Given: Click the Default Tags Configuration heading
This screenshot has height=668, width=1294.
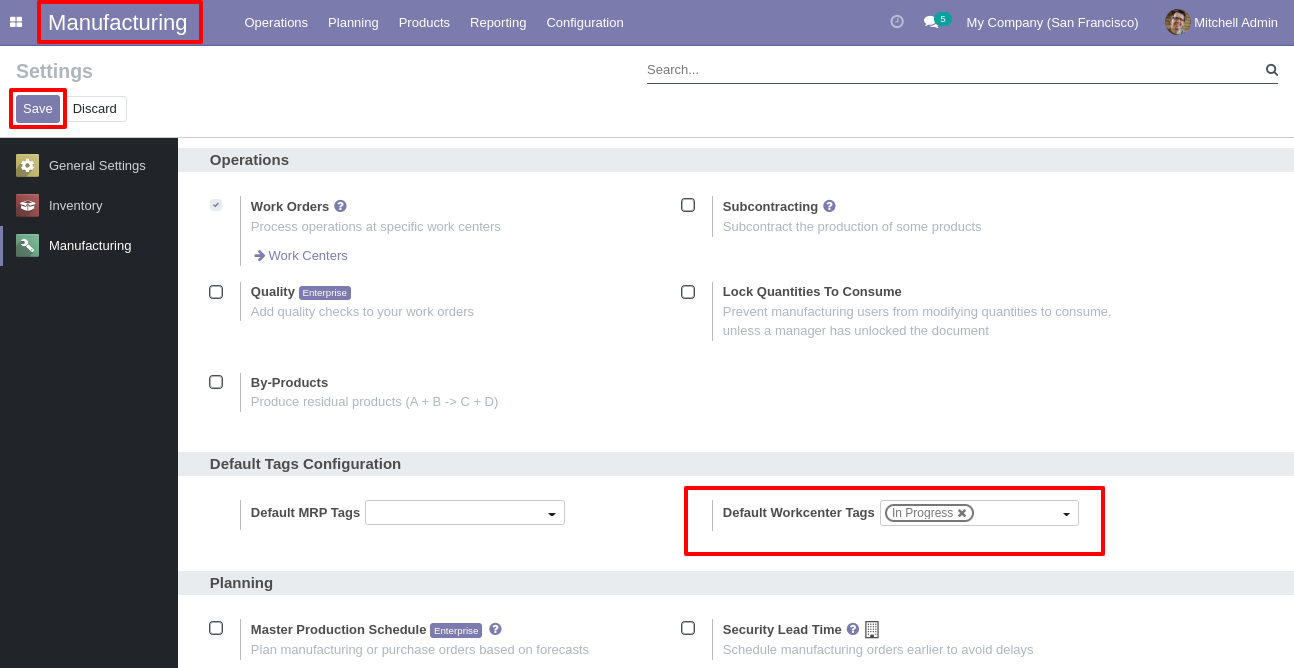Looking at the screenshot, I should coord(305,464).
